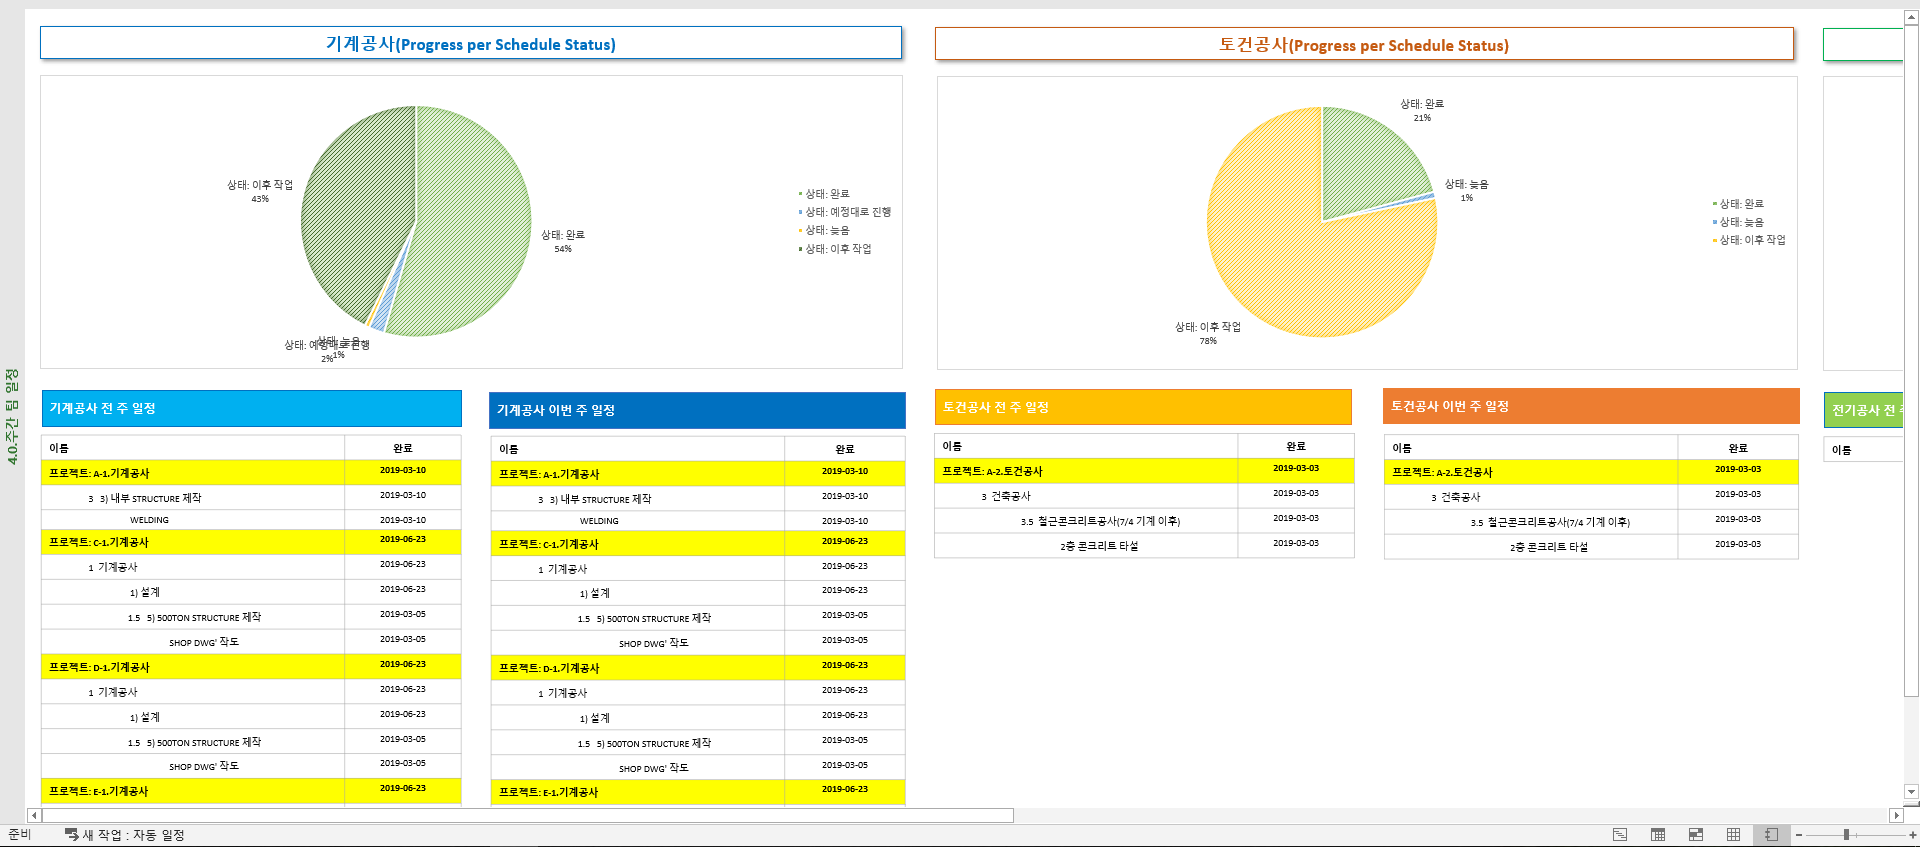Open Resource Sheet view icon
1920x847 pixels.
click(1734, 834)
